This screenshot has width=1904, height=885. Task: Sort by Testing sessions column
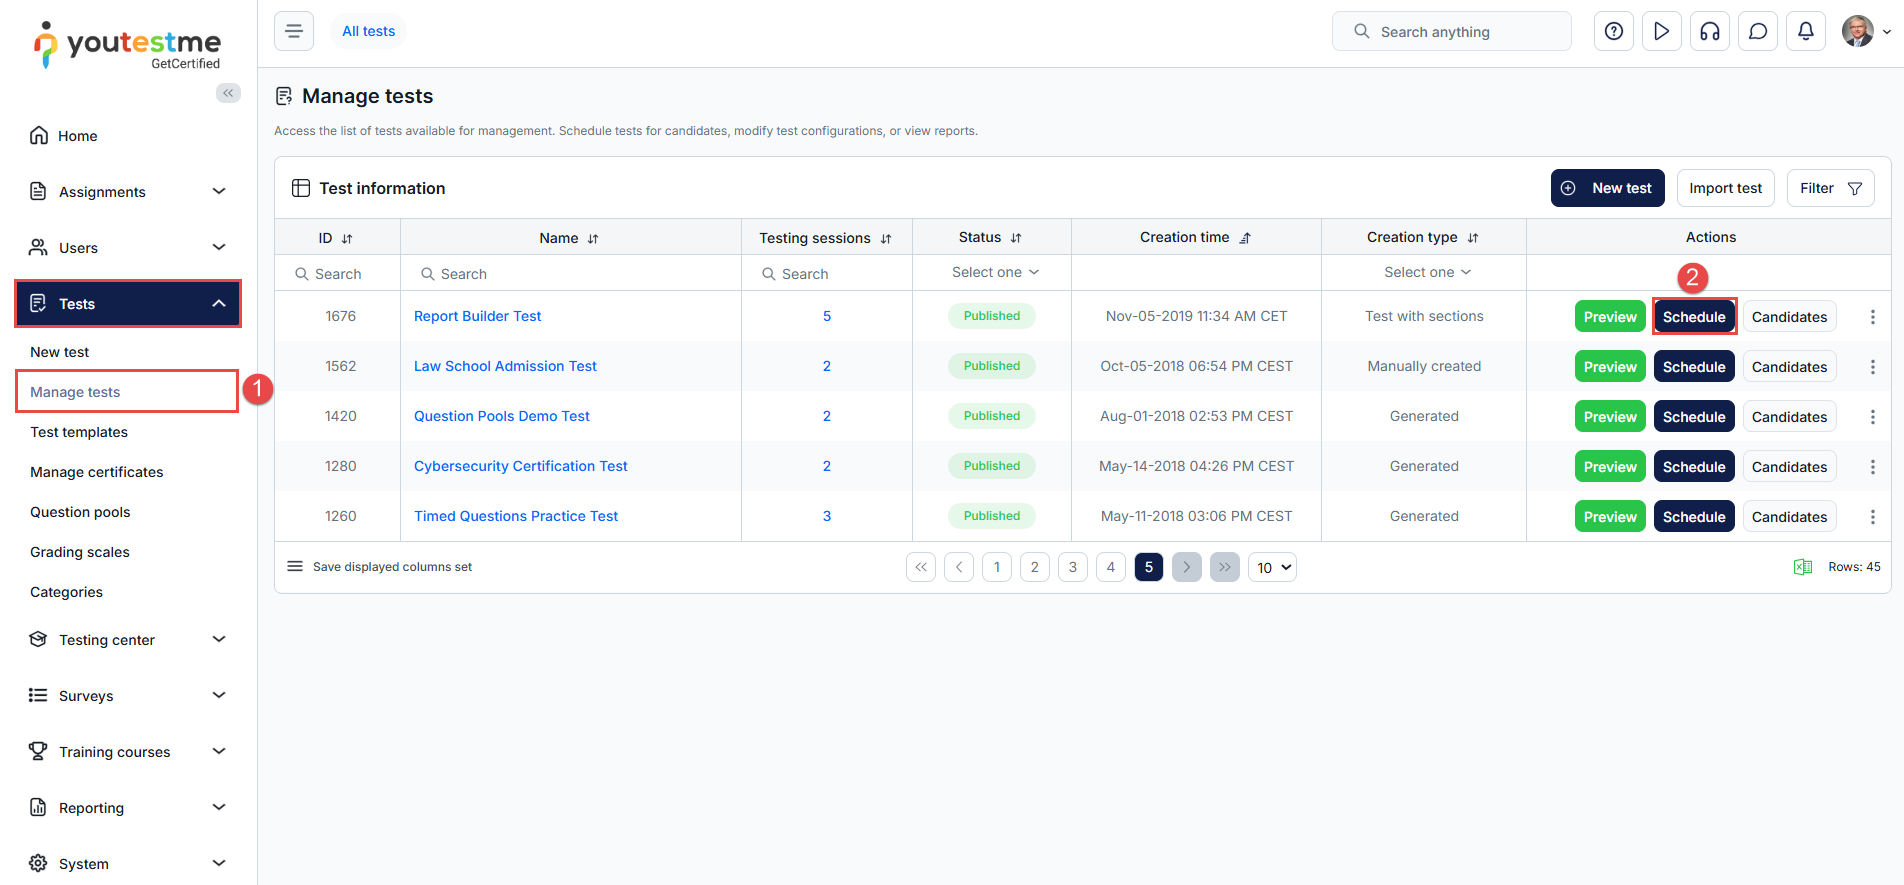coord(886,239)
